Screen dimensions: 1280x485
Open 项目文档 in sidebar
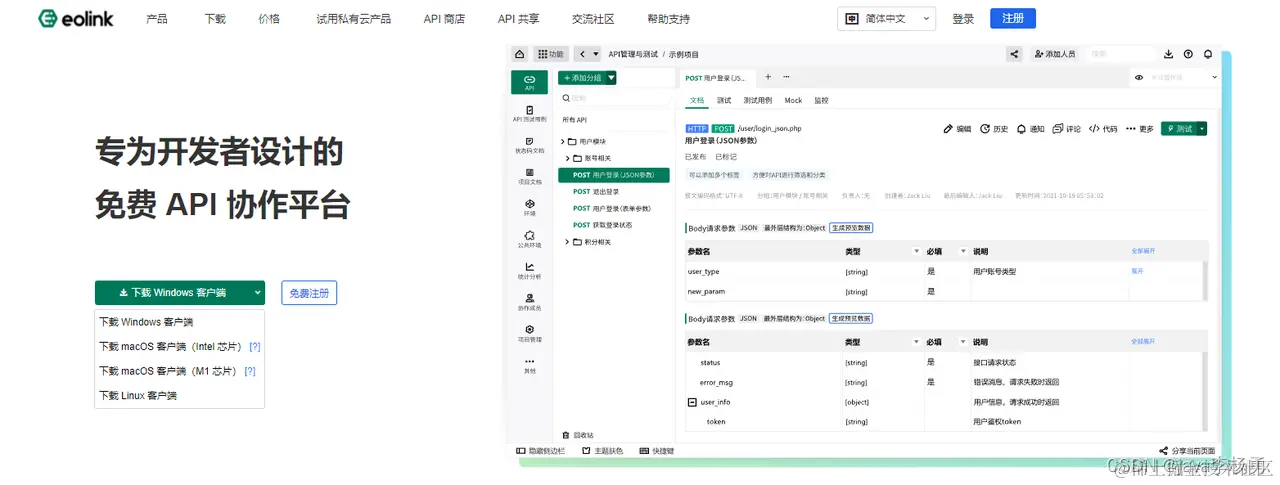pos(529,176)
